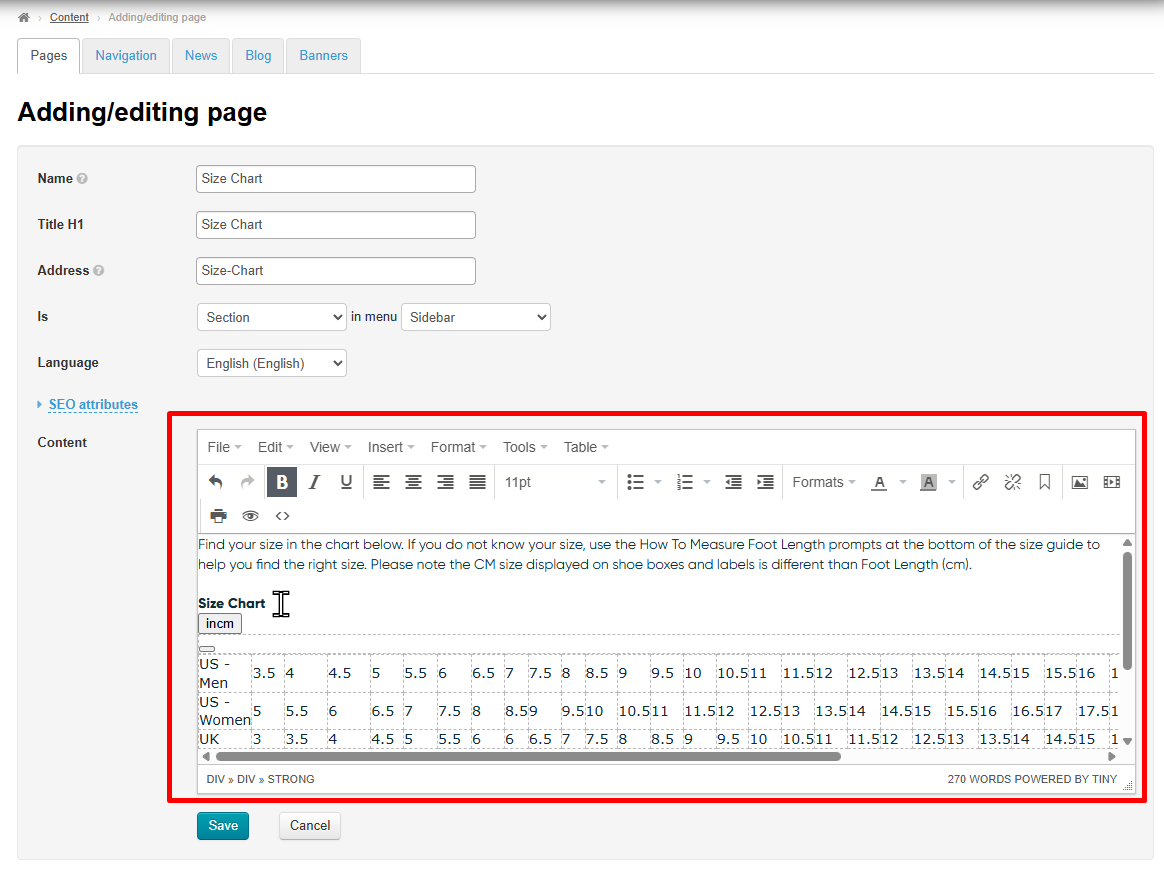Click the Print icon in the editor
The height and width of the screenshot is (869, 1164).
(x=218, y=516)
